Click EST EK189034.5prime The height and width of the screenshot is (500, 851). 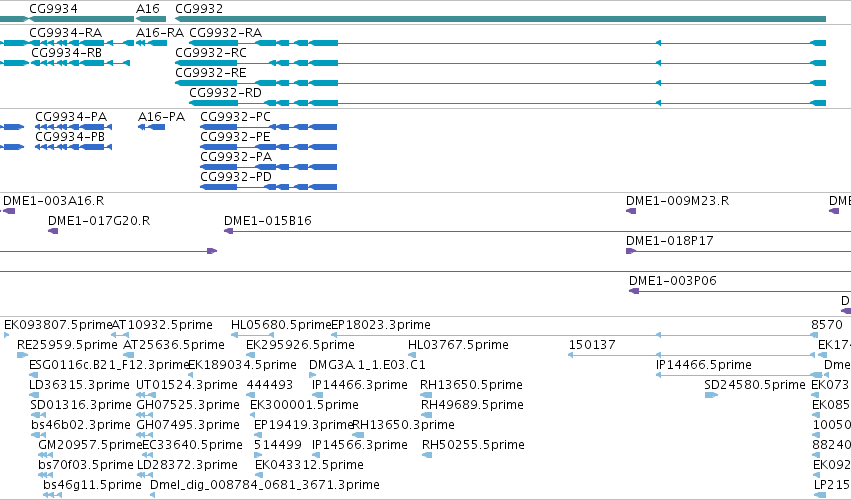coord(242,365)
